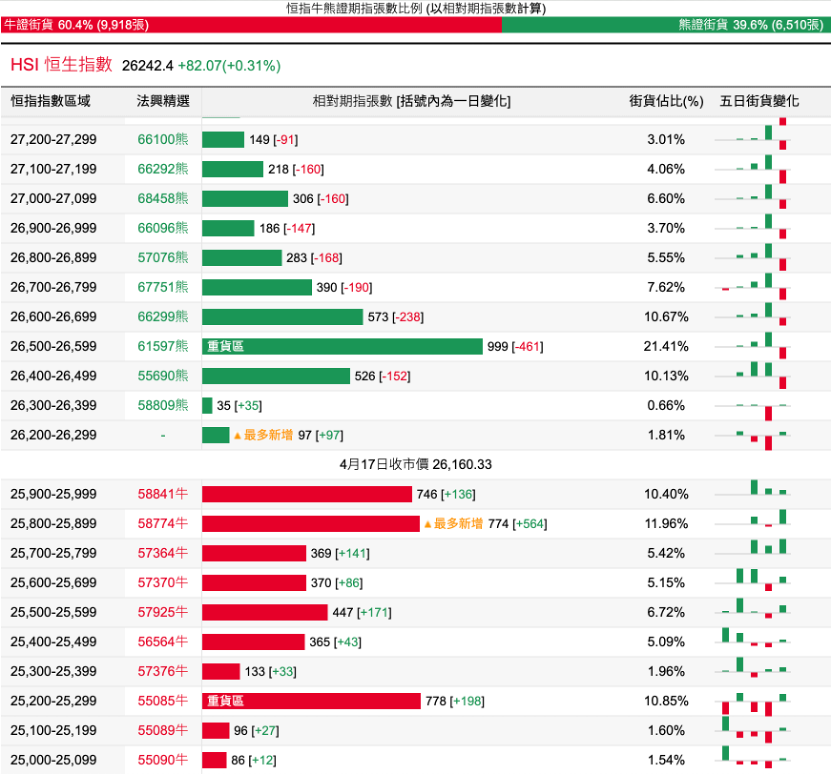Open five-day chart for 26,400-26,499 row
832x774 pixels.
click(x=753, y=376)
